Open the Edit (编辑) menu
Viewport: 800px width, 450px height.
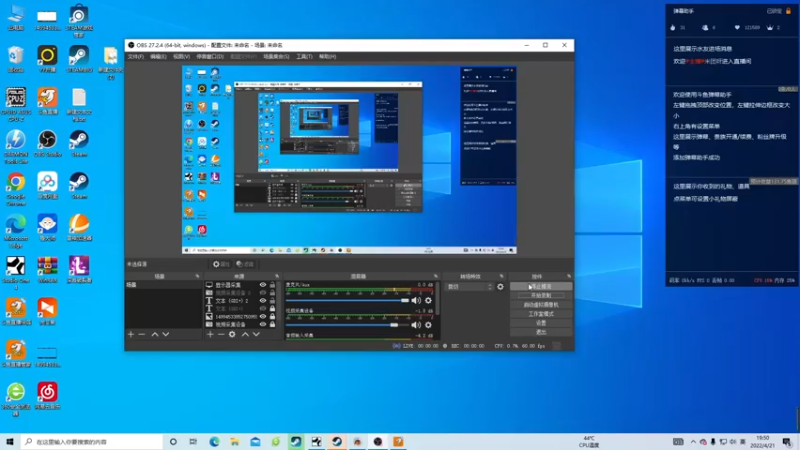158,57
